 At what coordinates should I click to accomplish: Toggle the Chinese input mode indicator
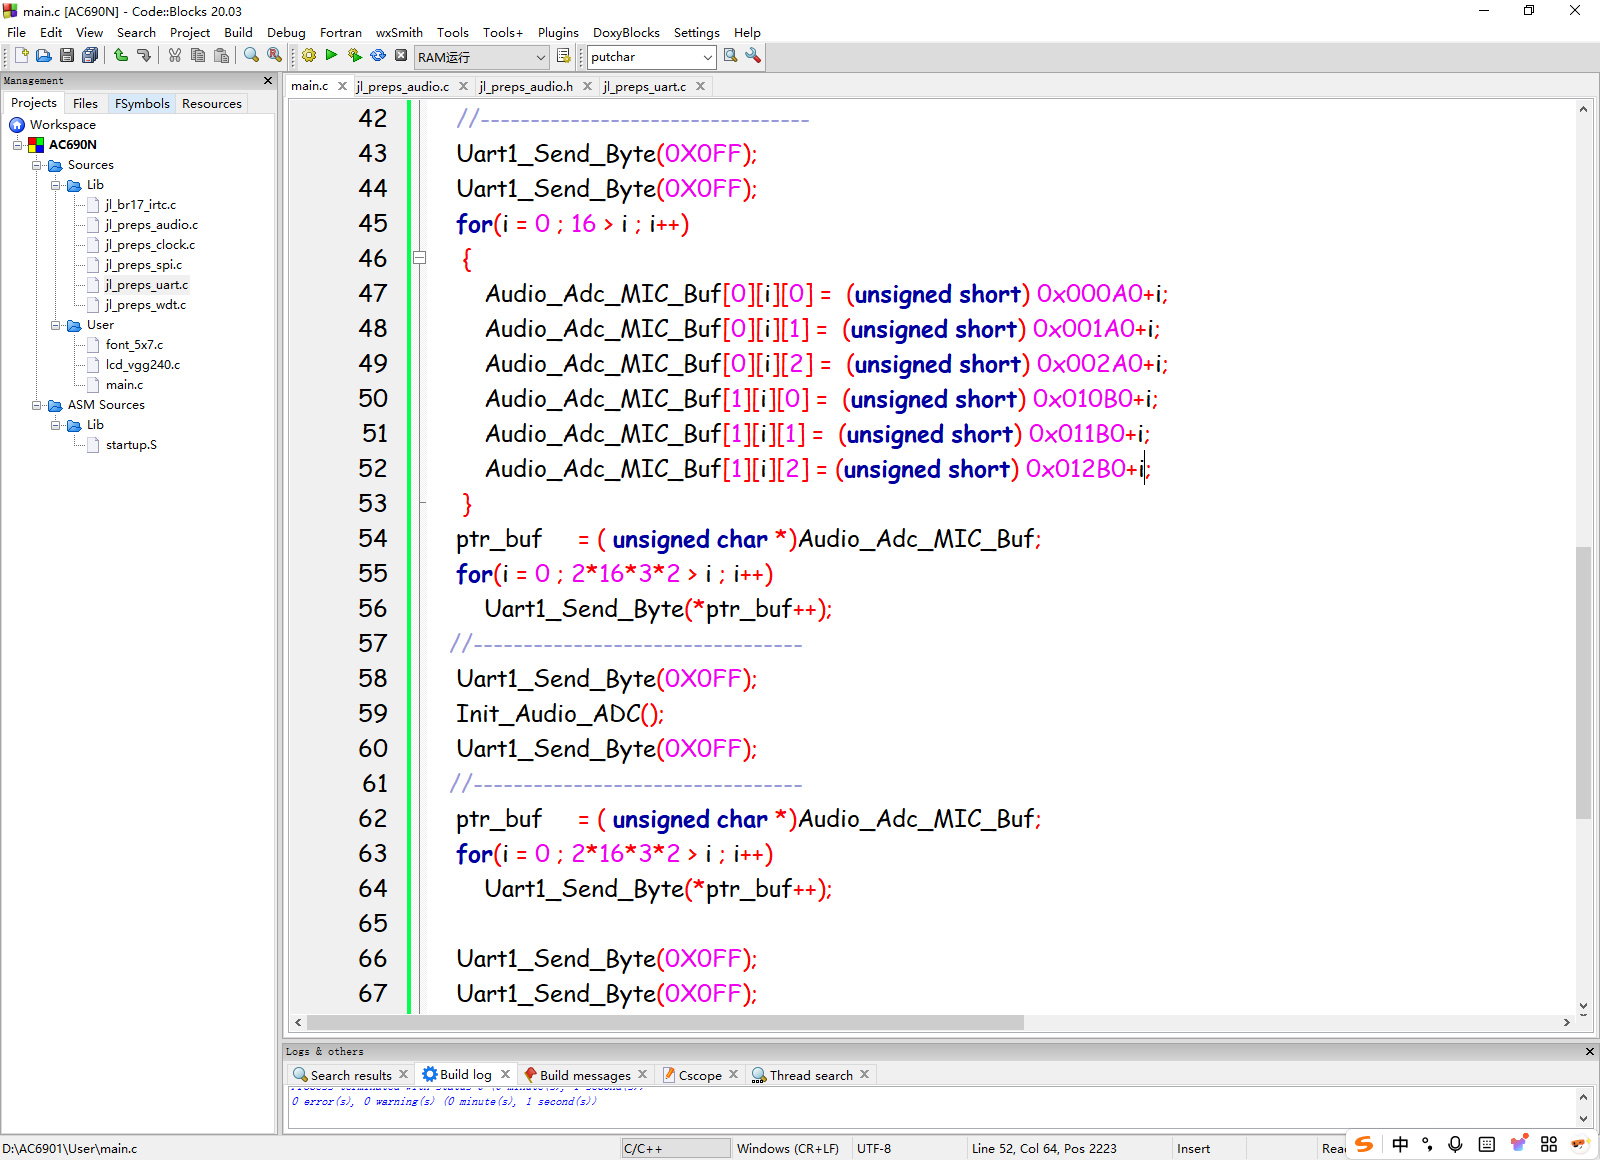[x=1400, y=1144]
